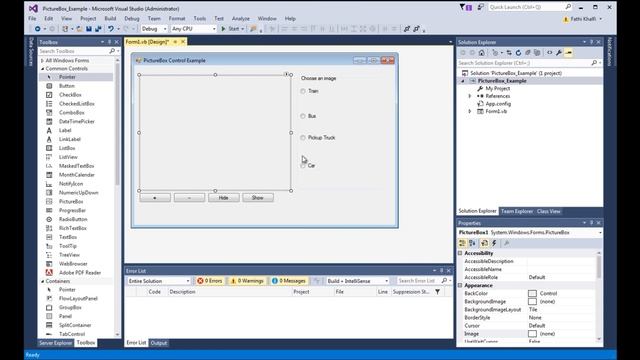The width and height of the screenshot is (640, 360).
Task: Click the Categorized icon in Properties panel
Action: coord(462,243)
